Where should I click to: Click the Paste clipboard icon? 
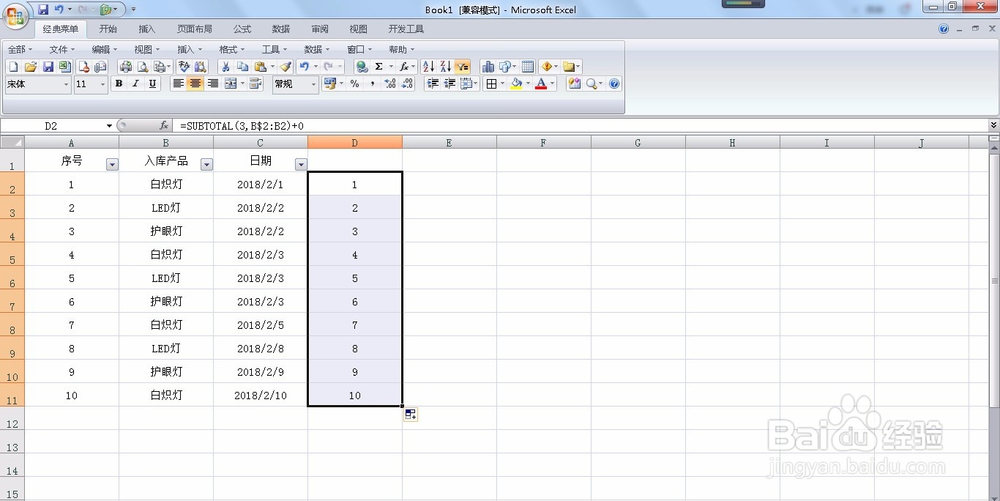(260, 66)
